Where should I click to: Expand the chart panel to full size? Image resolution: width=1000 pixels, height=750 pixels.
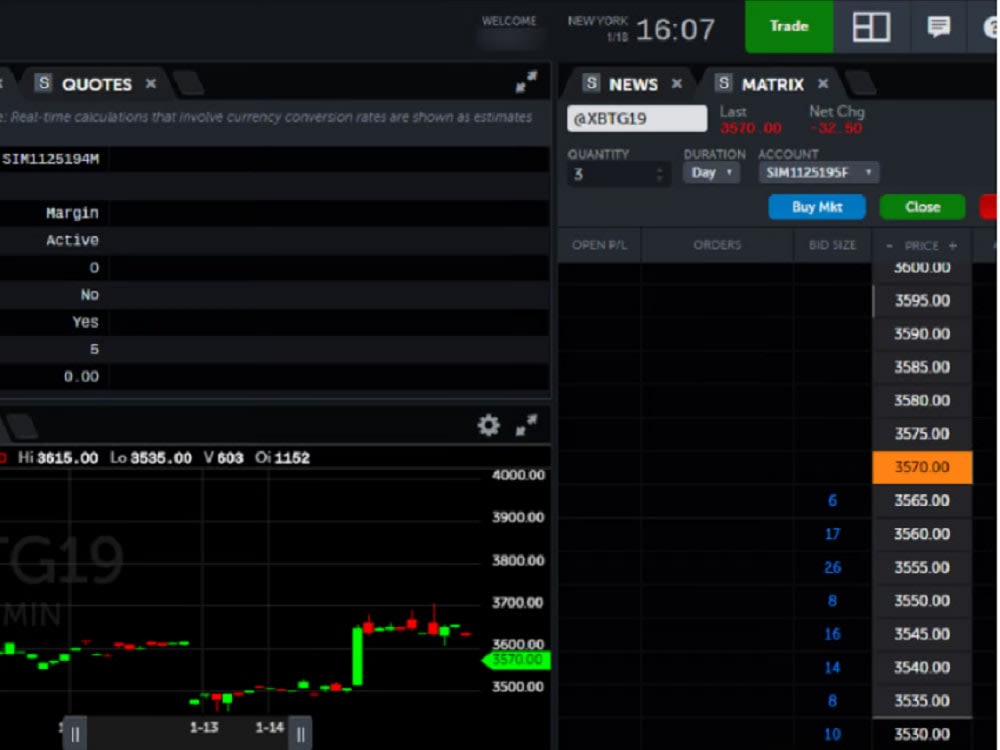coord(526,425)
